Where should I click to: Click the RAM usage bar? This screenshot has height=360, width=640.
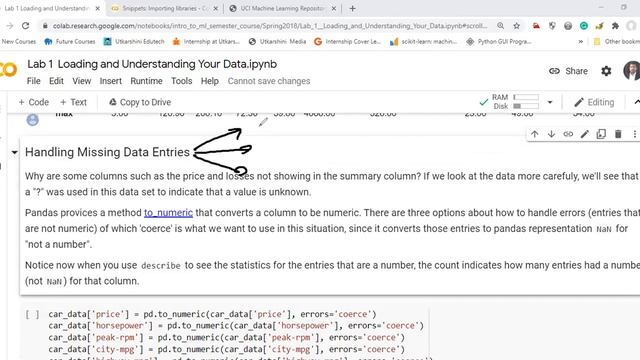click(x=526, y=97)
